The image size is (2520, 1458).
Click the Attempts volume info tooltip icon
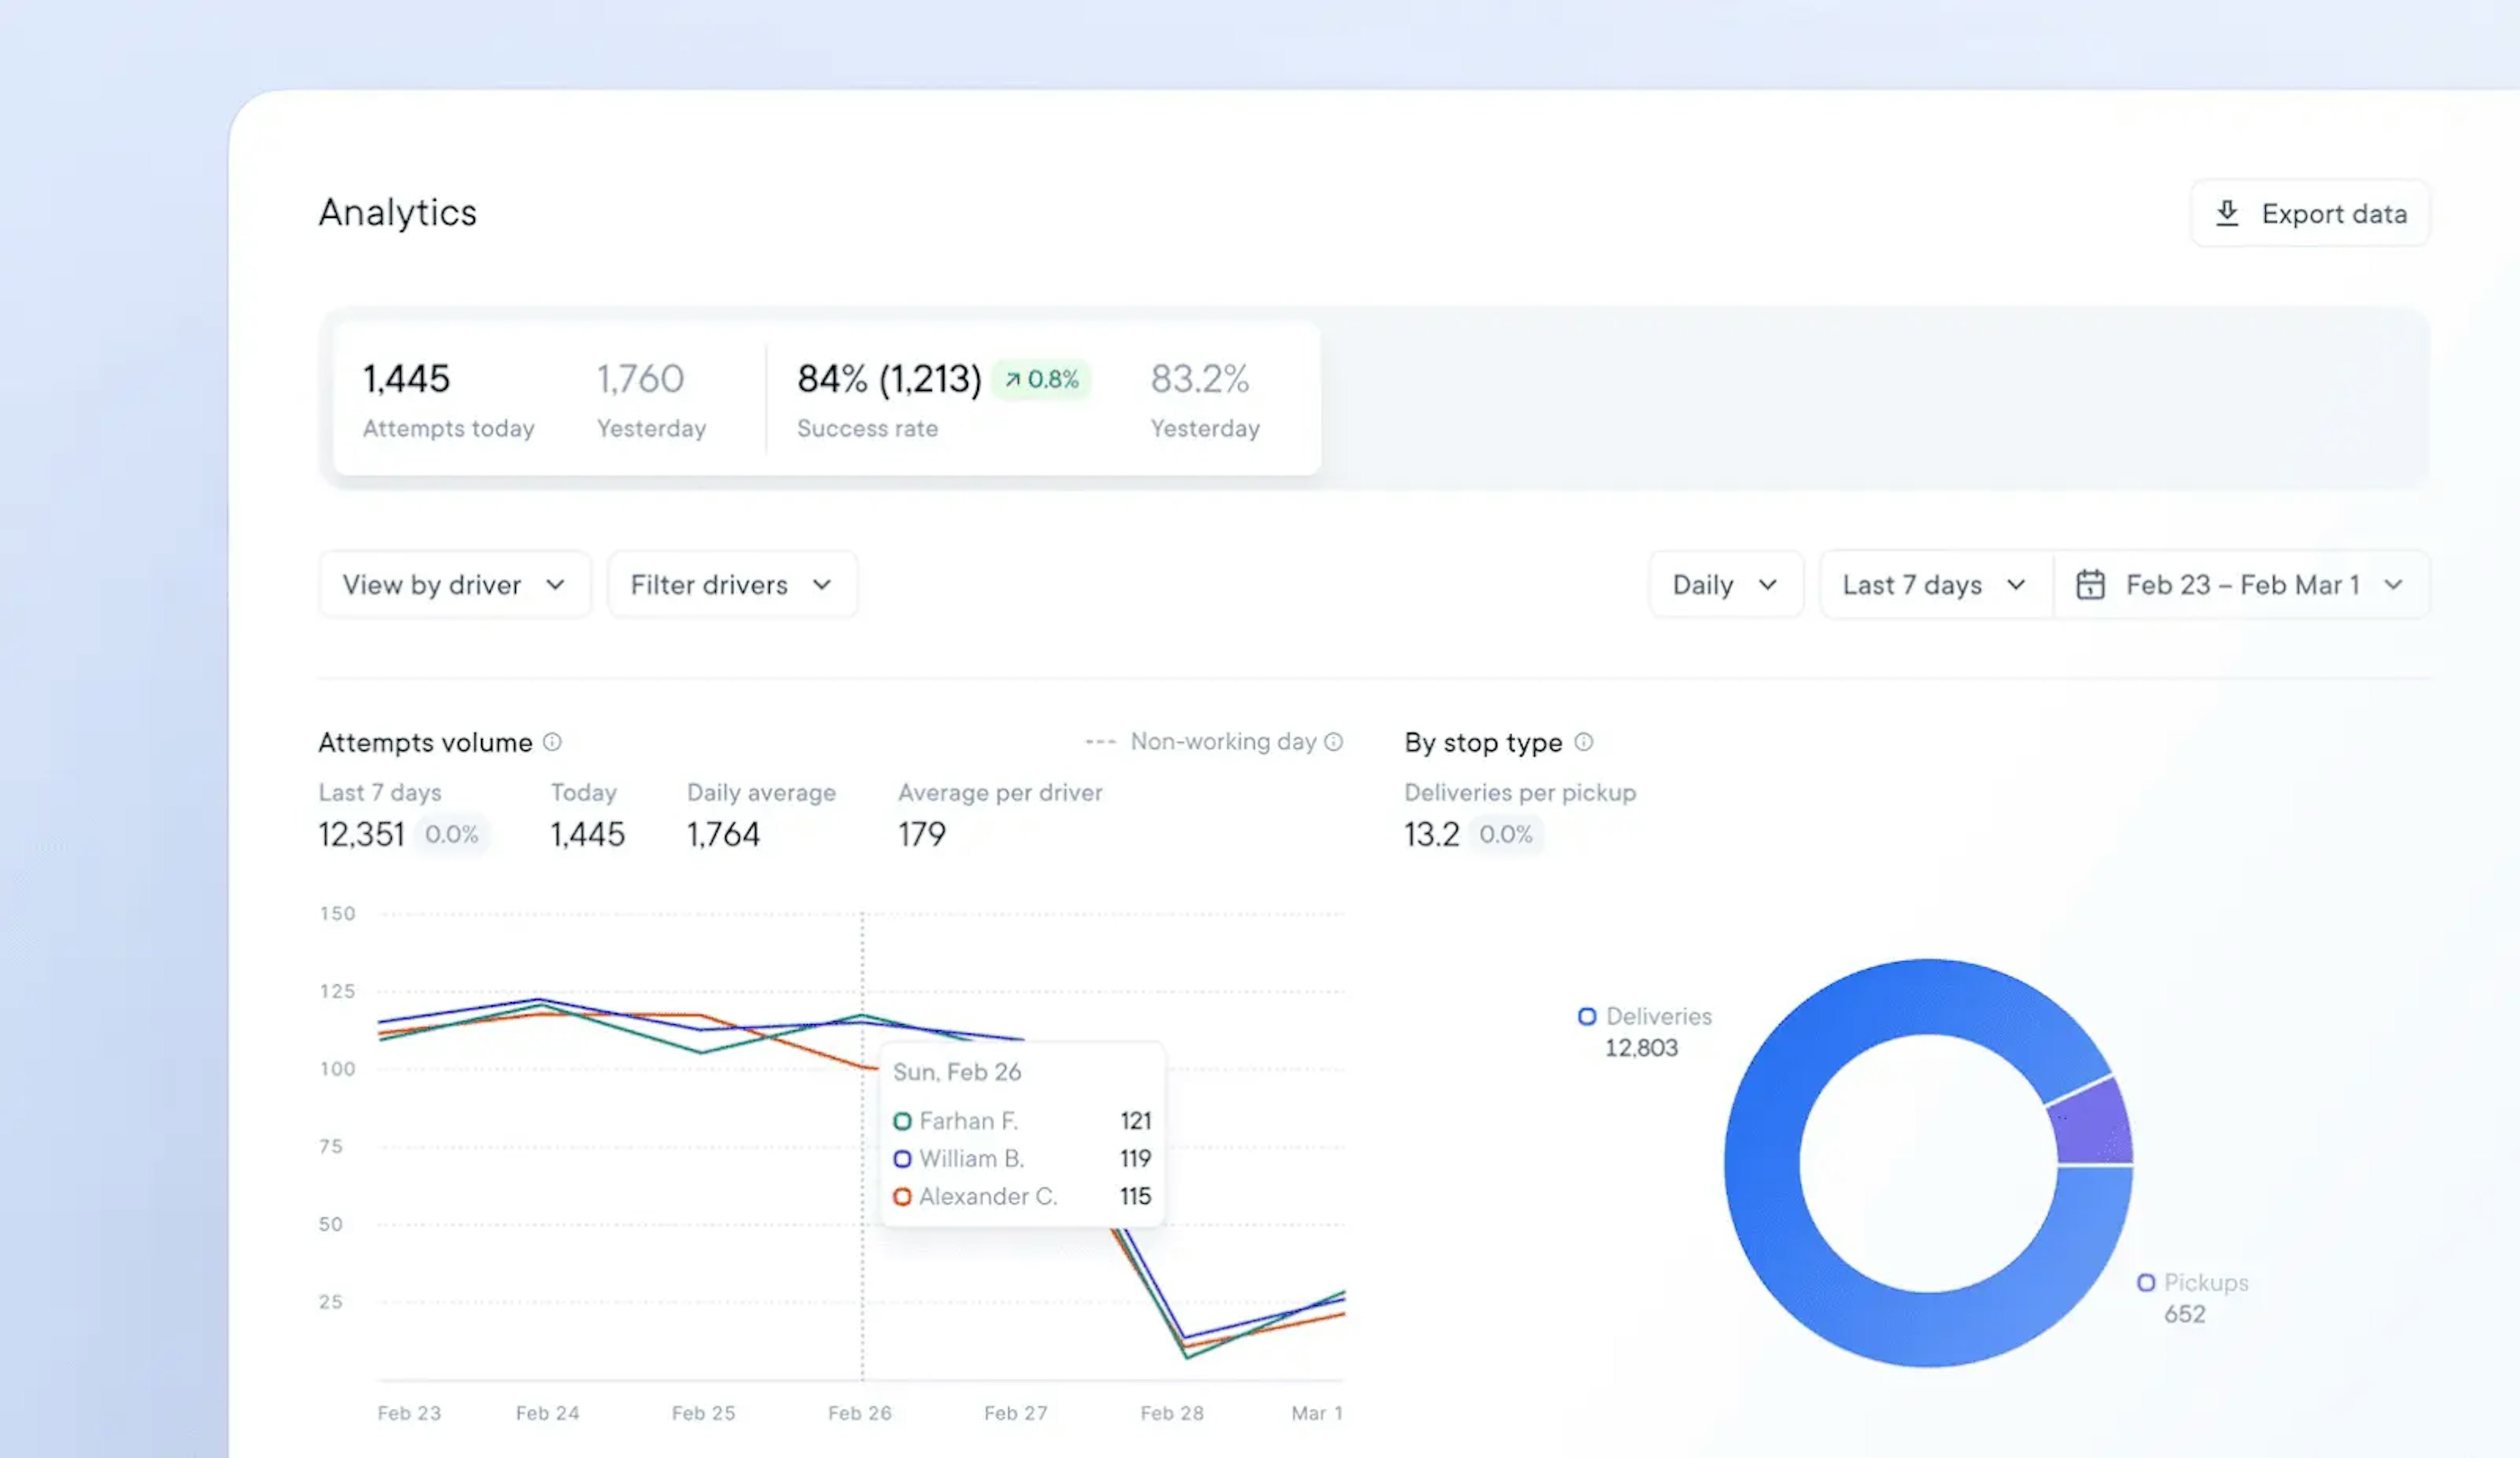click(552, 741)
